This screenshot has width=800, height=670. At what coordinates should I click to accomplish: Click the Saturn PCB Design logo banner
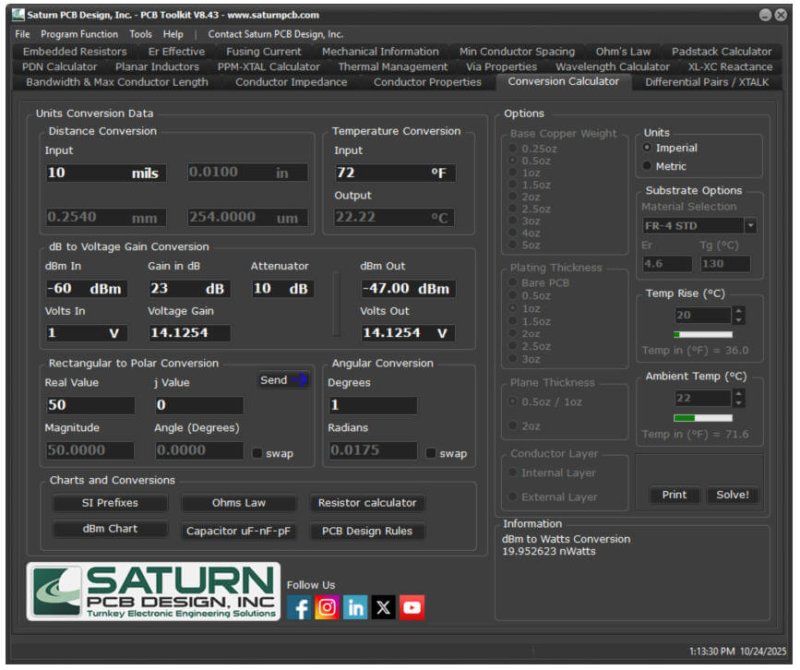154,591
